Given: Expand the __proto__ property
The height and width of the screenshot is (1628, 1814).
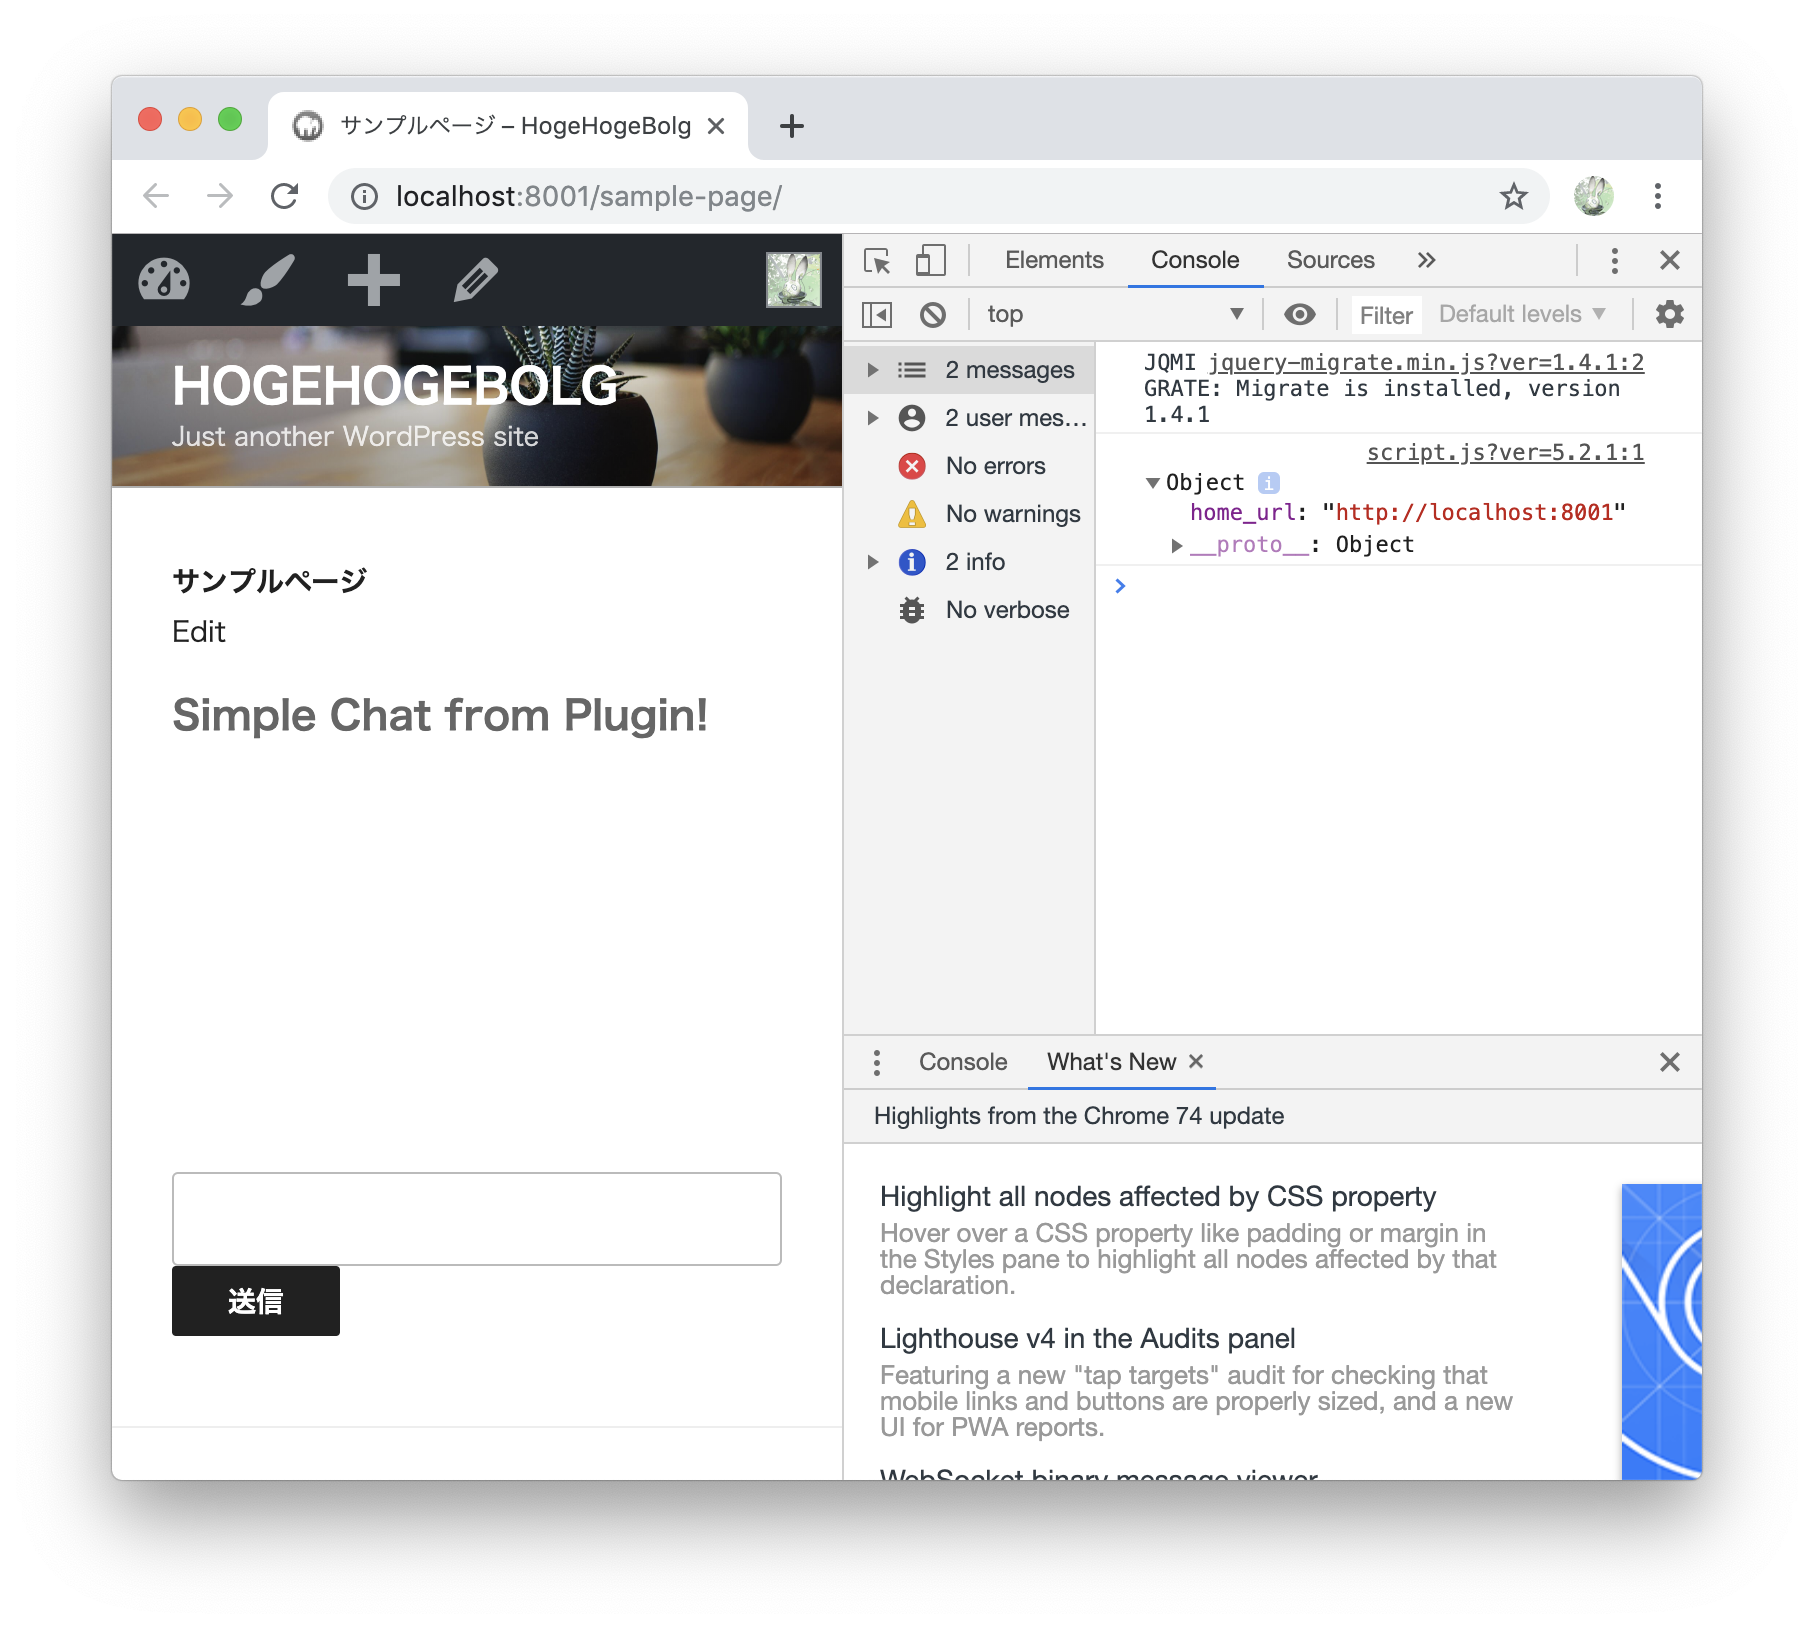Looking at the screenshot, I should click(1178, 545).
